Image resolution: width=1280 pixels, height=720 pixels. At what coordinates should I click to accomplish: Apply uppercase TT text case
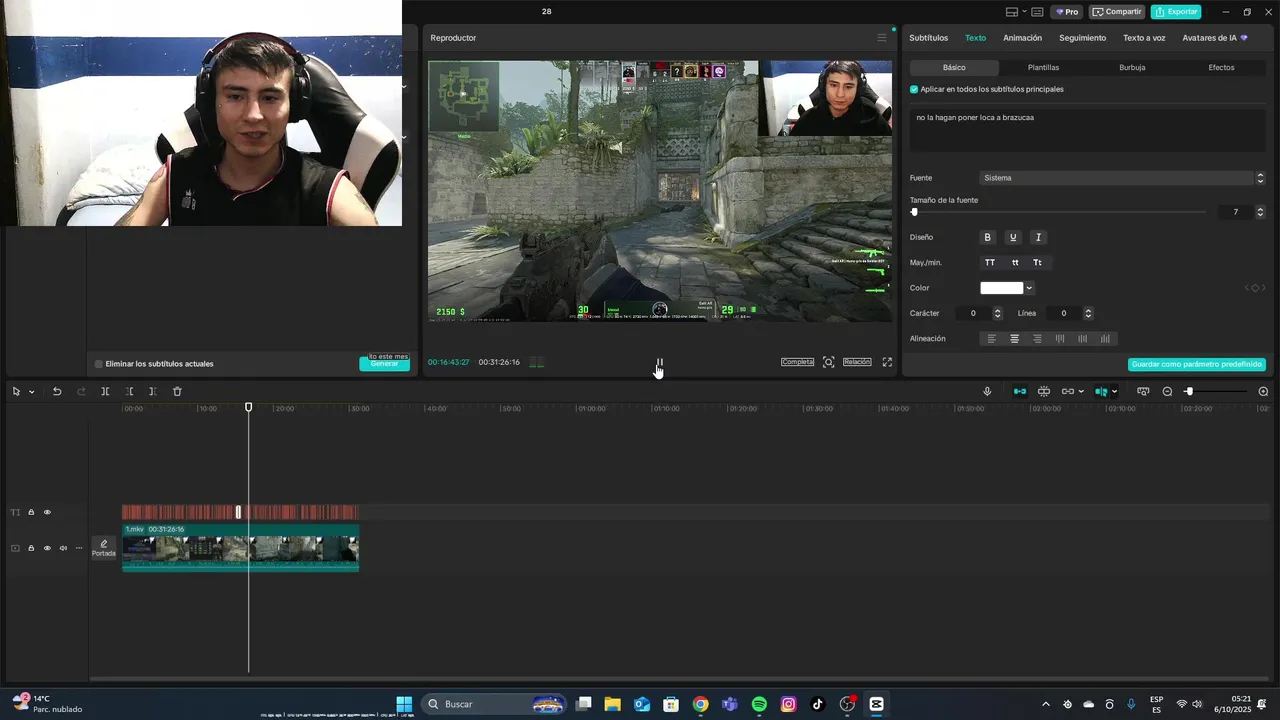pos(990,263)
